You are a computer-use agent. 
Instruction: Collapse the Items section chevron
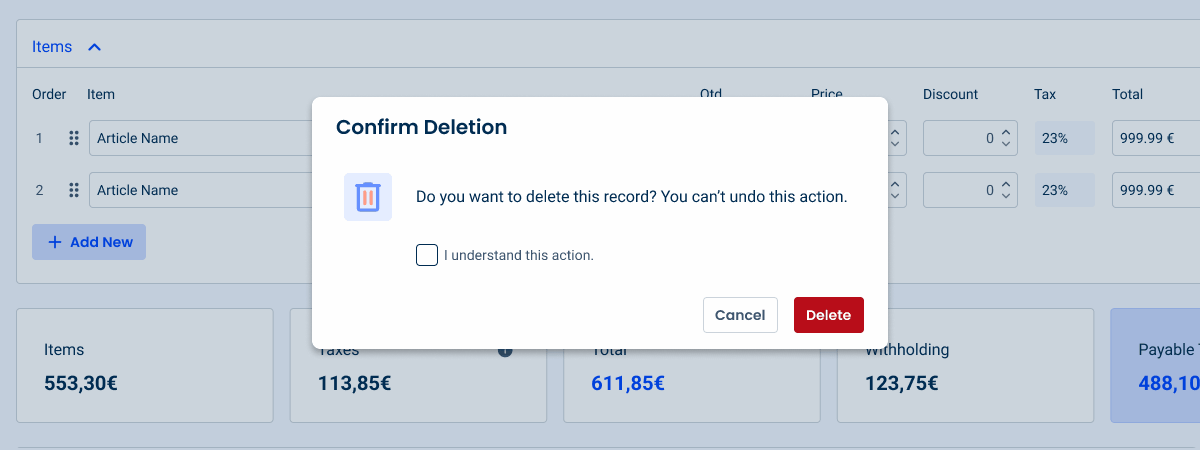coord(95,47)
